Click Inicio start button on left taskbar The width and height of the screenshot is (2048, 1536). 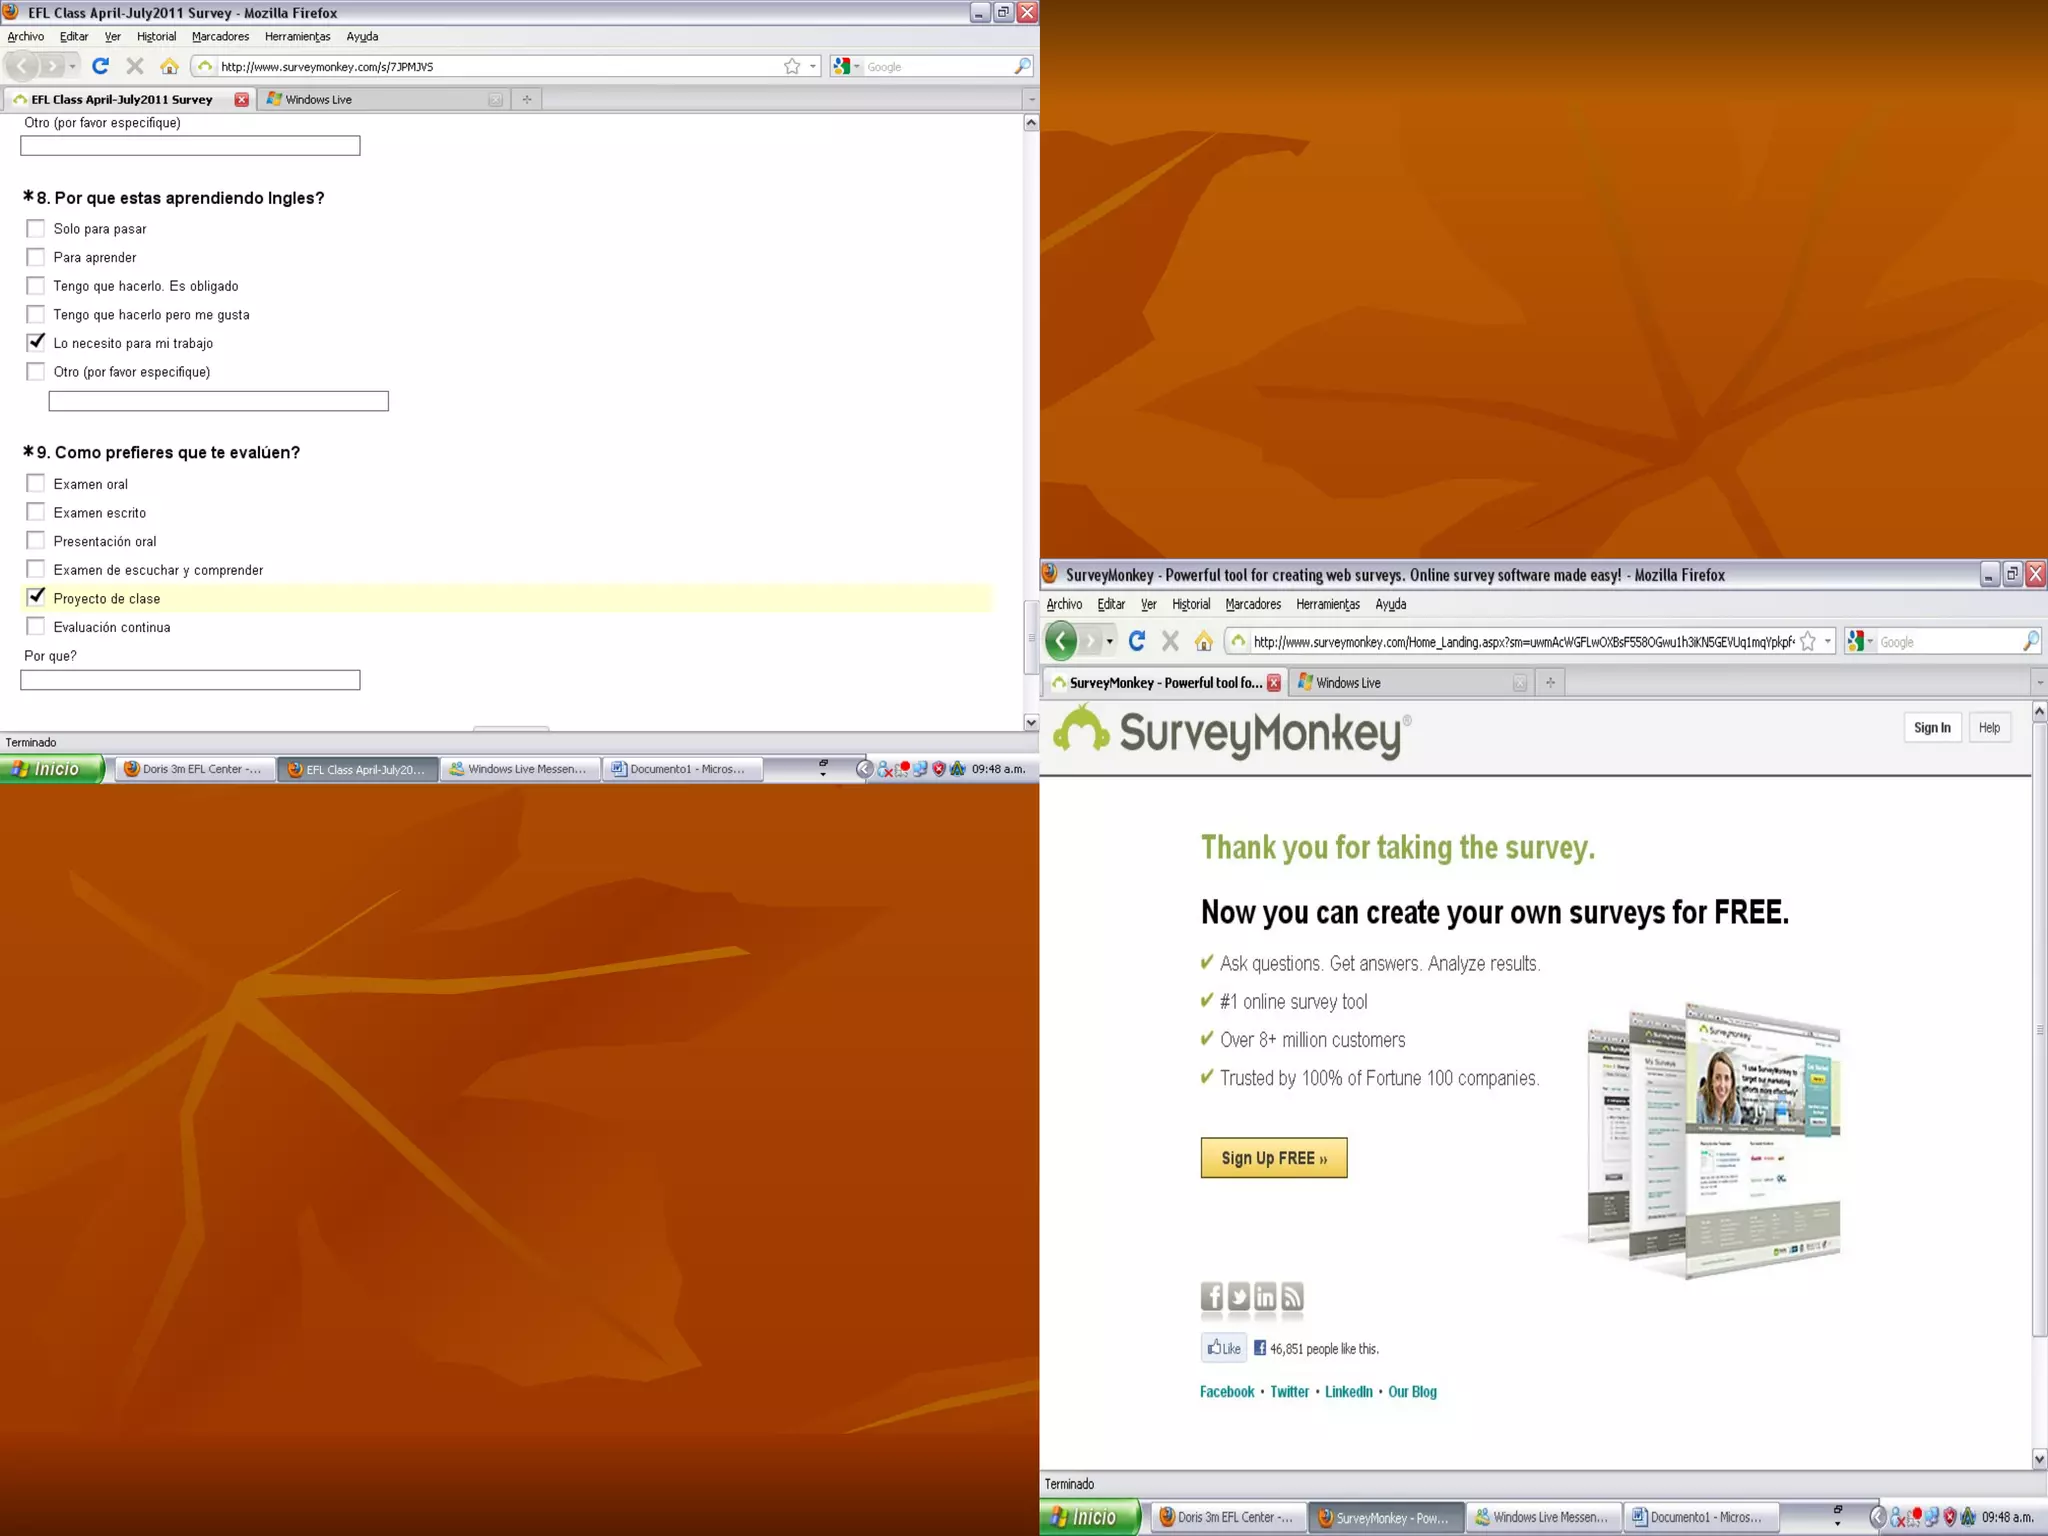tap(53, 768)
